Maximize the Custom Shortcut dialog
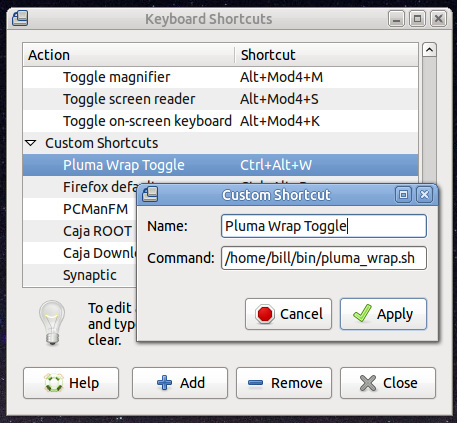 (x=403, y=194)
